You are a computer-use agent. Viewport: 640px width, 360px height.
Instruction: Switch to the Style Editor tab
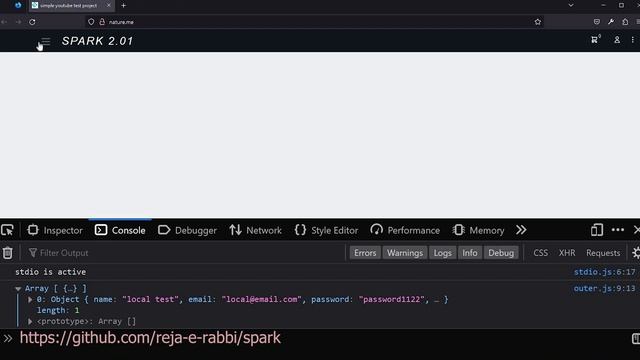(x=326, y=230)
